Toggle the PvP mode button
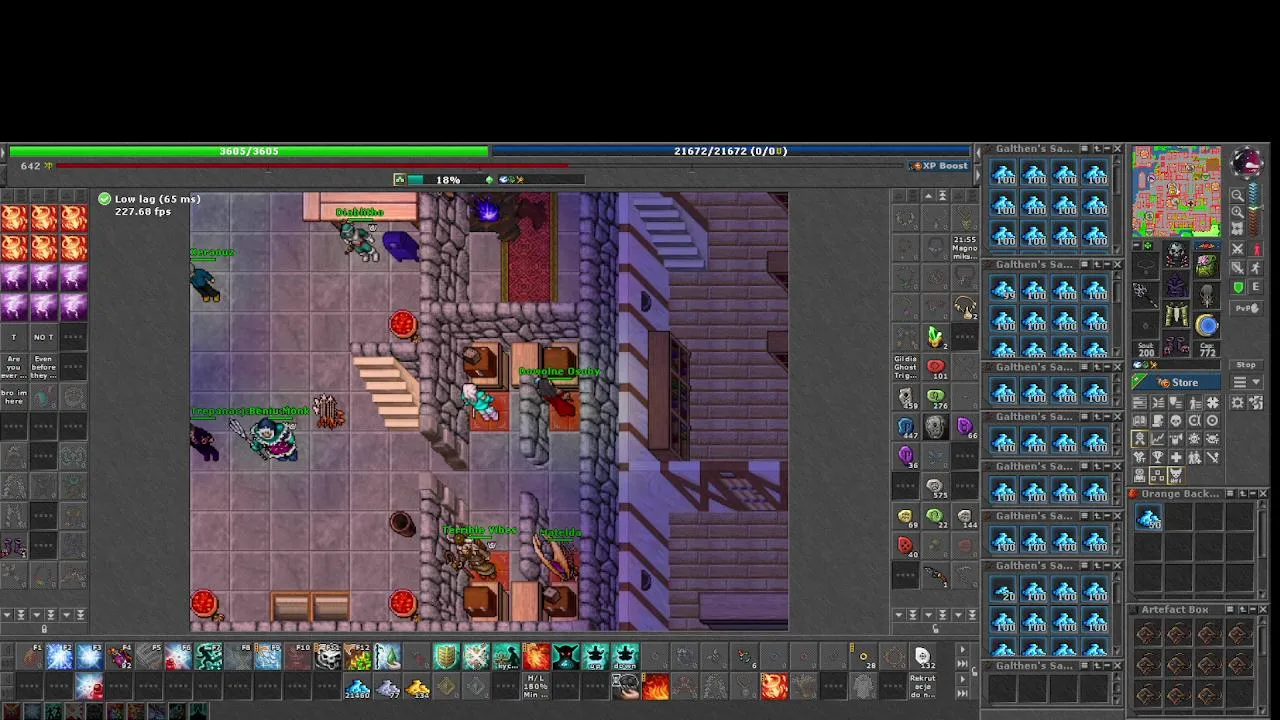The image size is (1280, 720). 1246,308
